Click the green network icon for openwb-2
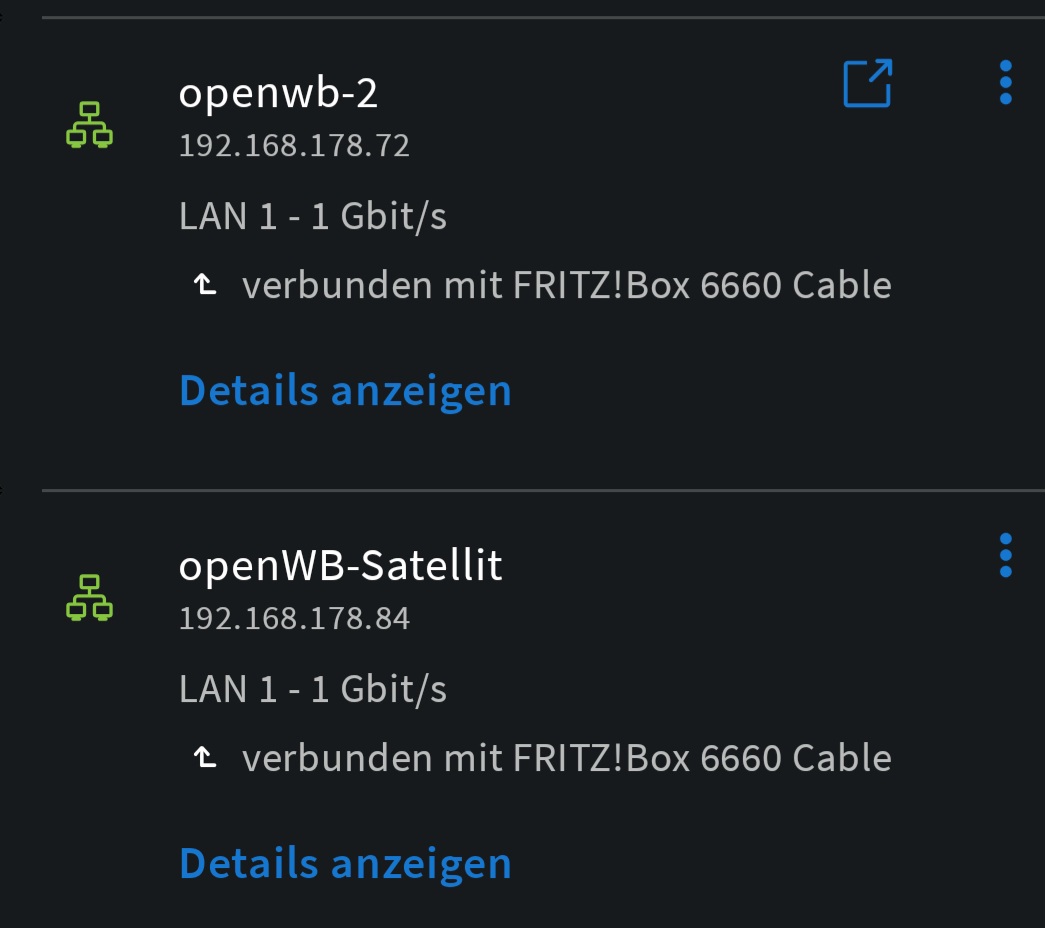The image size is (1045, 928). coord(91,126)
